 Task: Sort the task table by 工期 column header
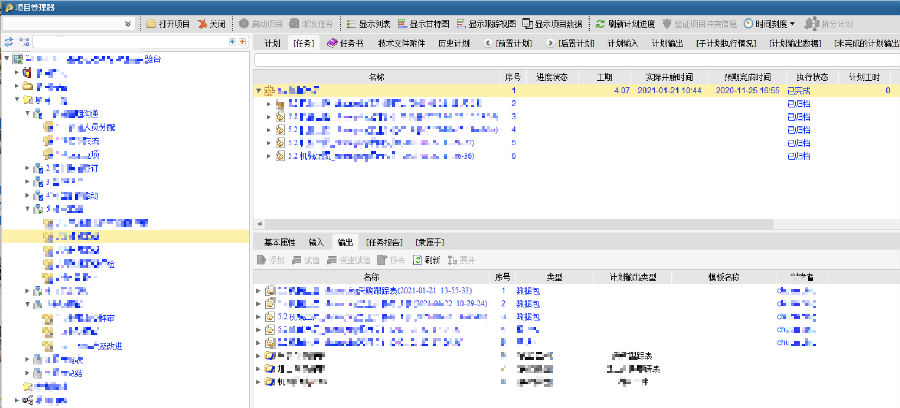[603, 76]
